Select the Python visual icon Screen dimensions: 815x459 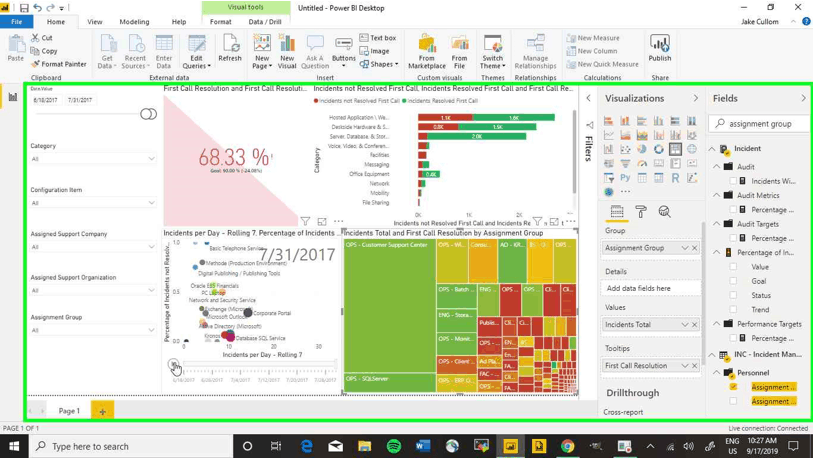[625, 178]
